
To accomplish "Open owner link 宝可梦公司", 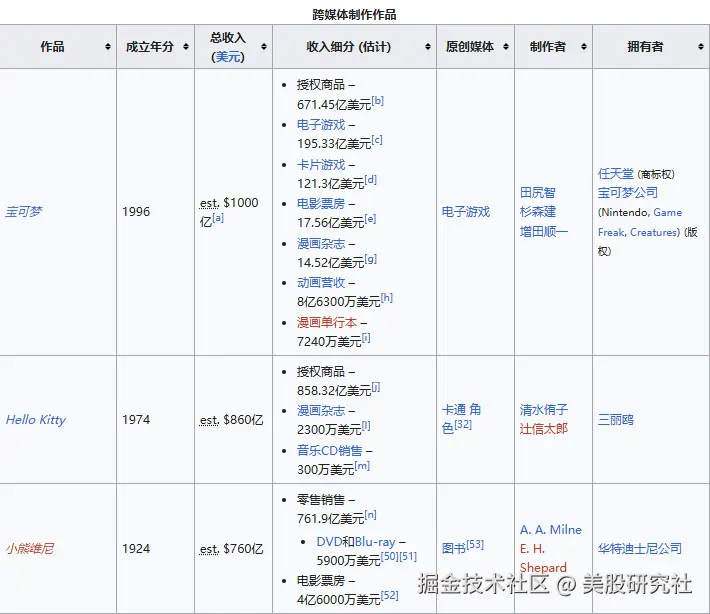I will [628, 192].
